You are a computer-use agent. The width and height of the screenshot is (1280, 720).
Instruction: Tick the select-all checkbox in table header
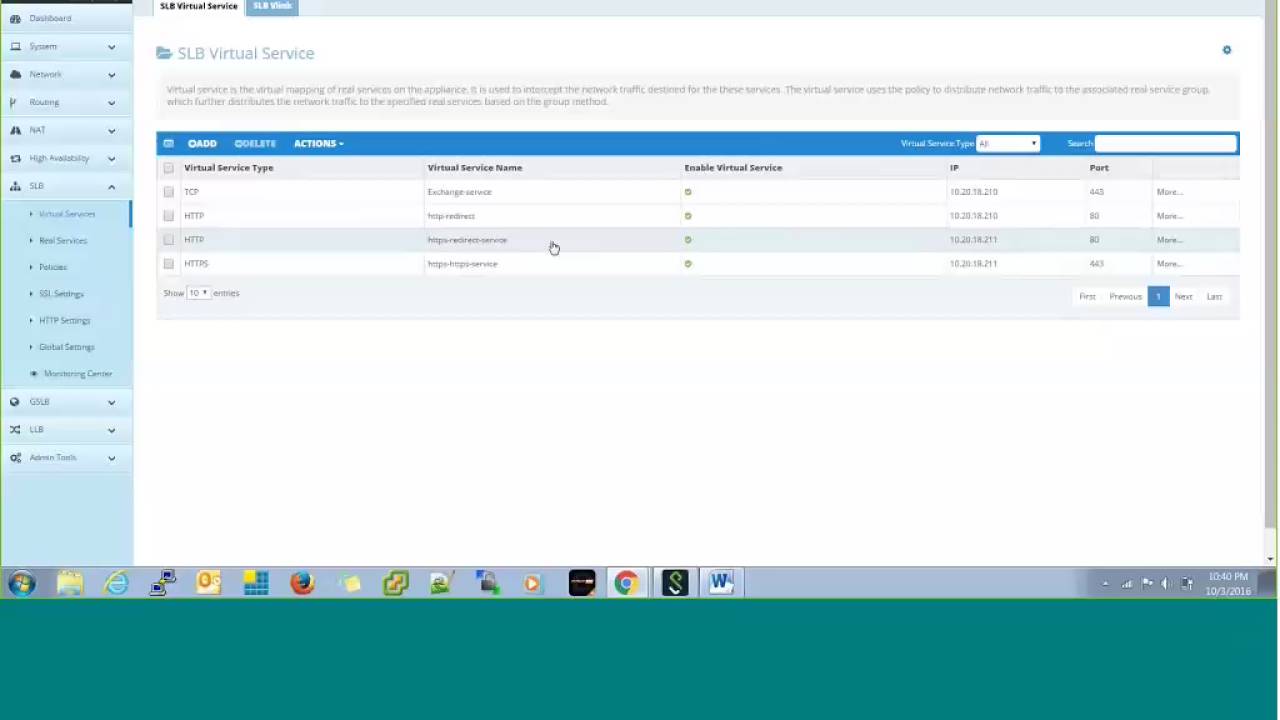pos(168,168)
